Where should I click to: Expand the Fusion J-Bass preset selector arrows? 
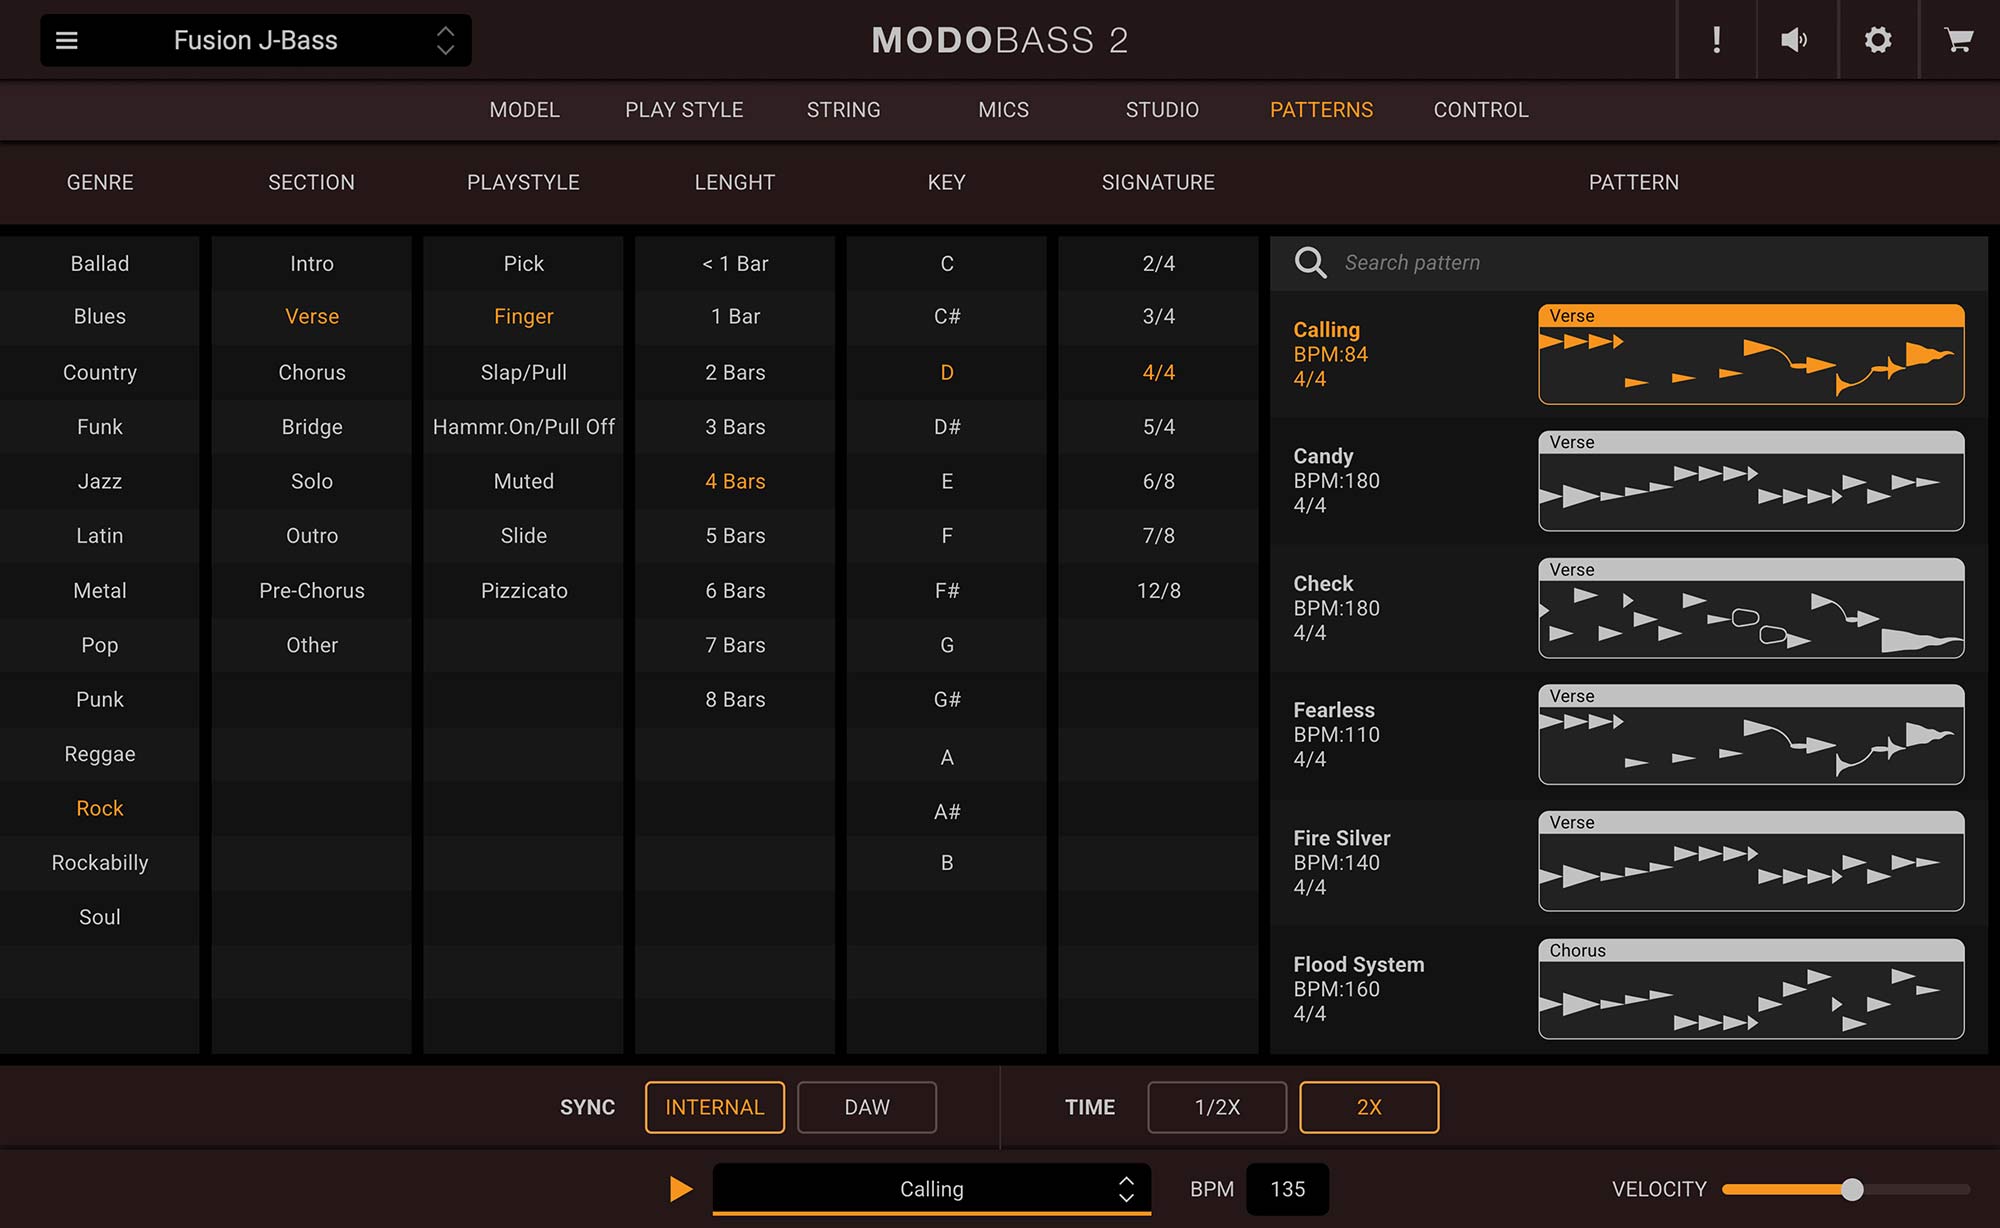[445, 40]
